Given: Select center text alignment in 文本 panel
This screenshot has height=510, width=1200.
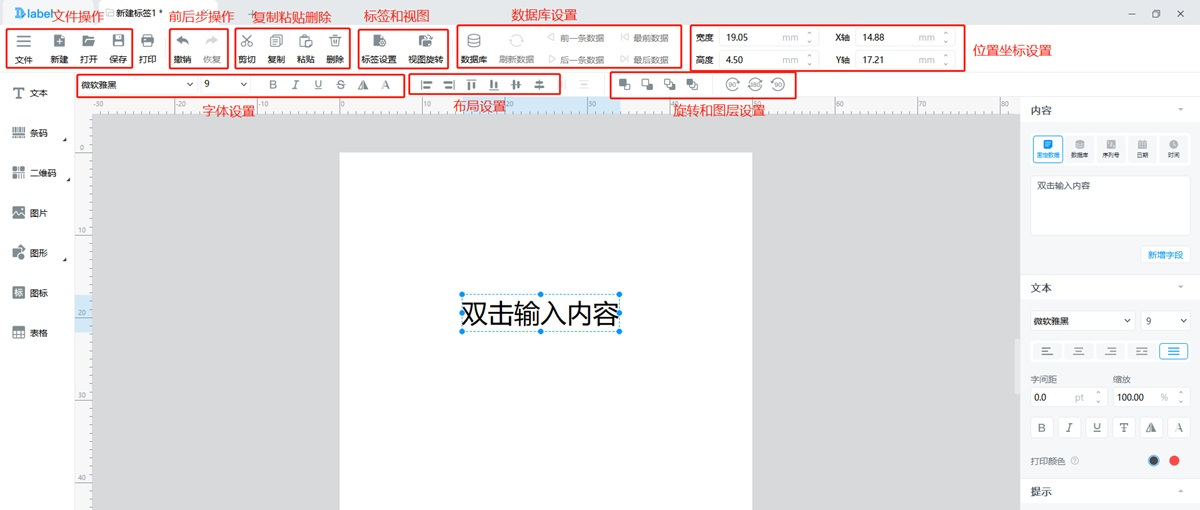Looking at the screenshot, I should [1078, 351].
